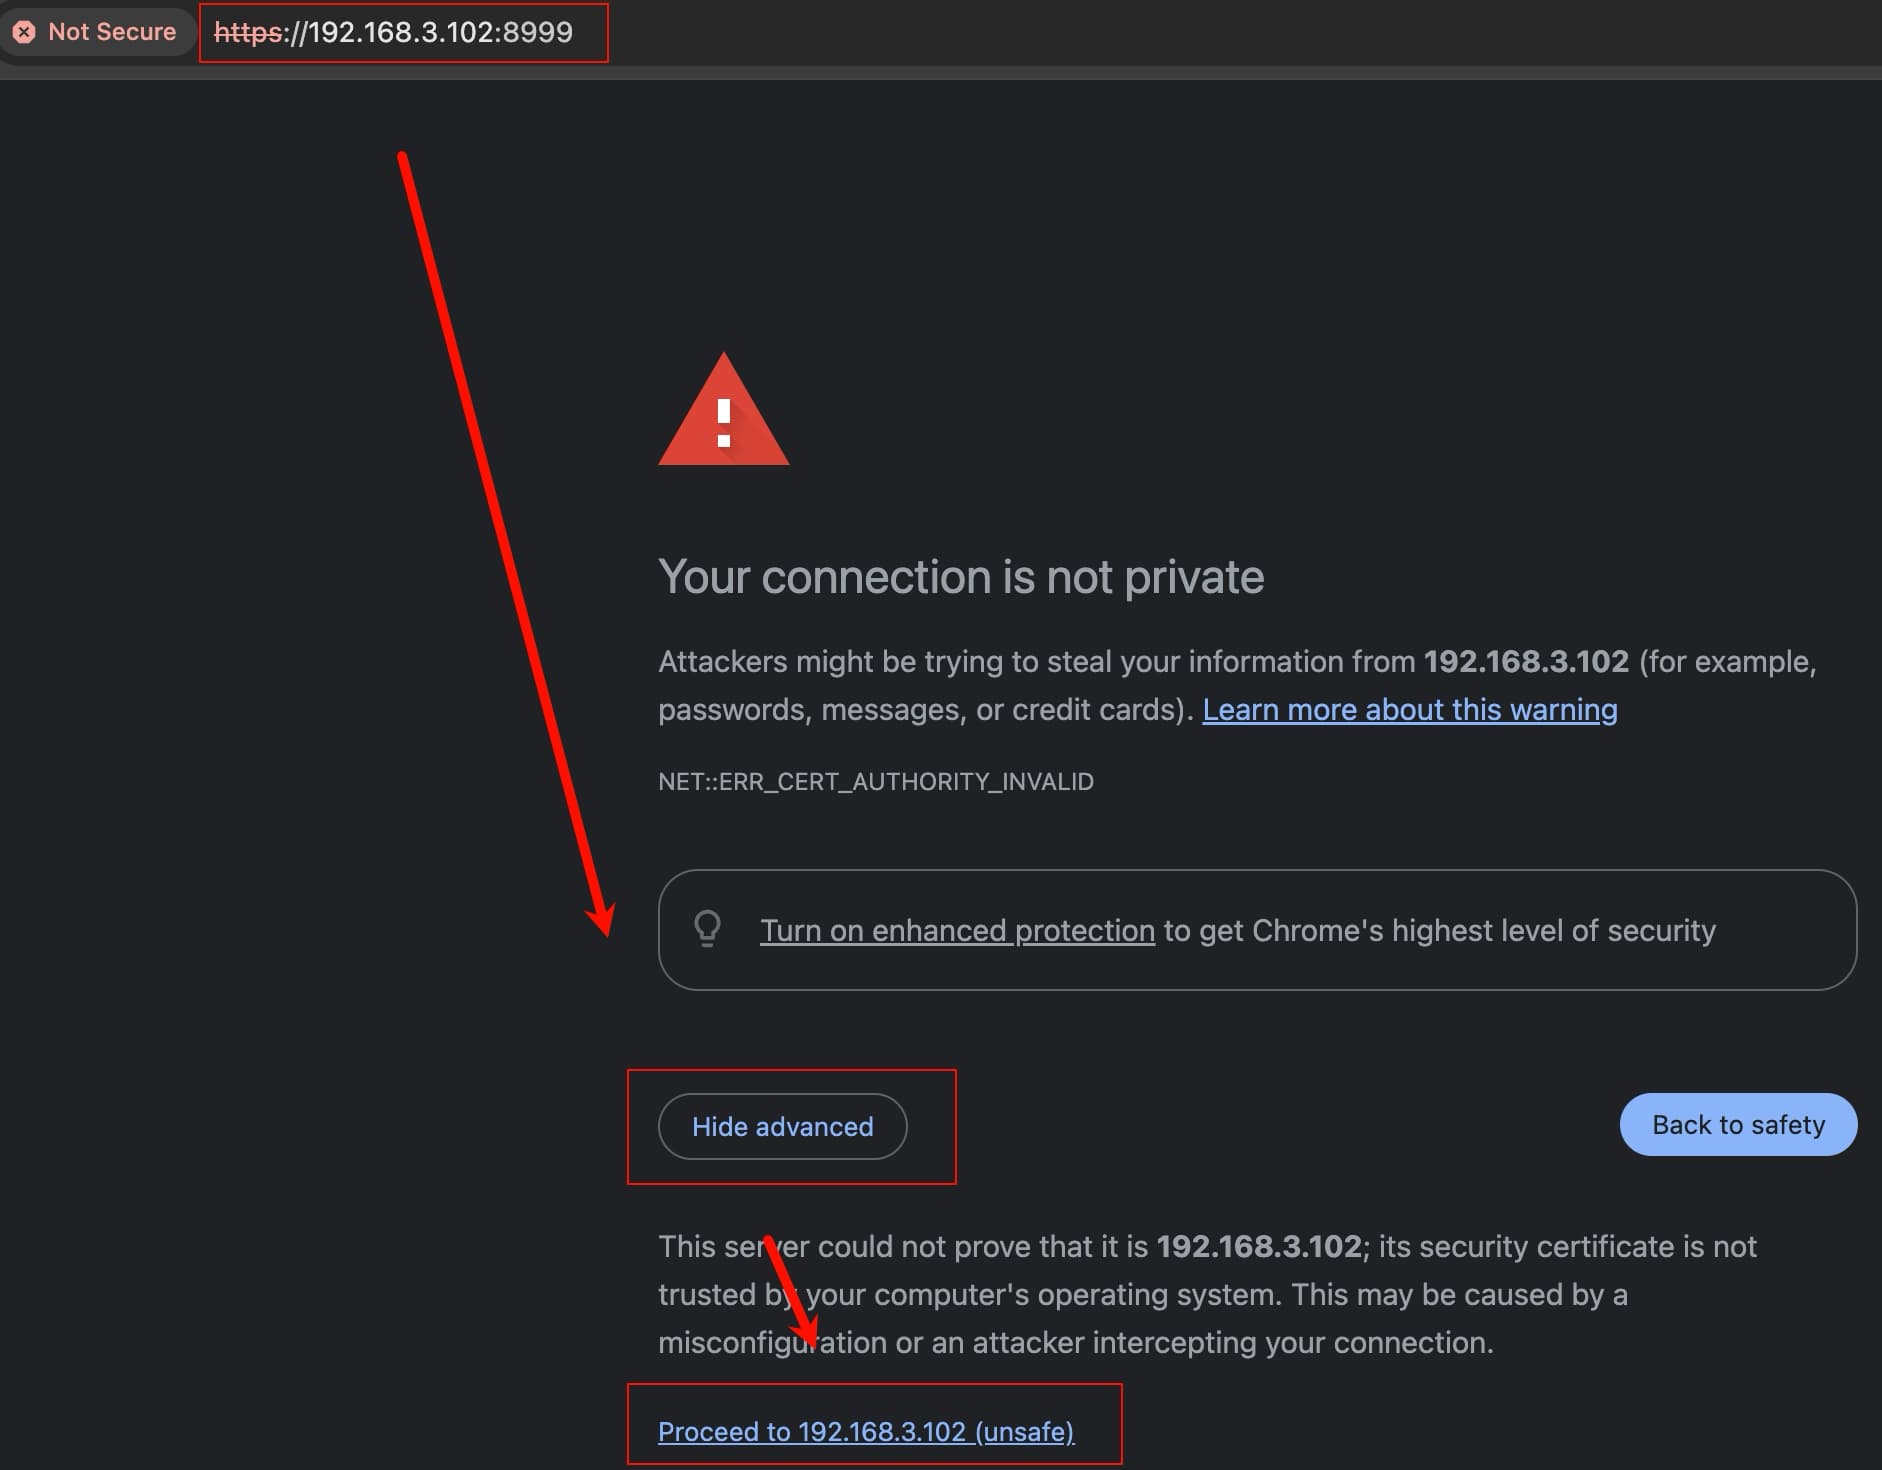The width and height of the screenshot is (1882, 1470).
Task: Click the "Not Secure" label in address bar
Action: (x=112, y=32)
